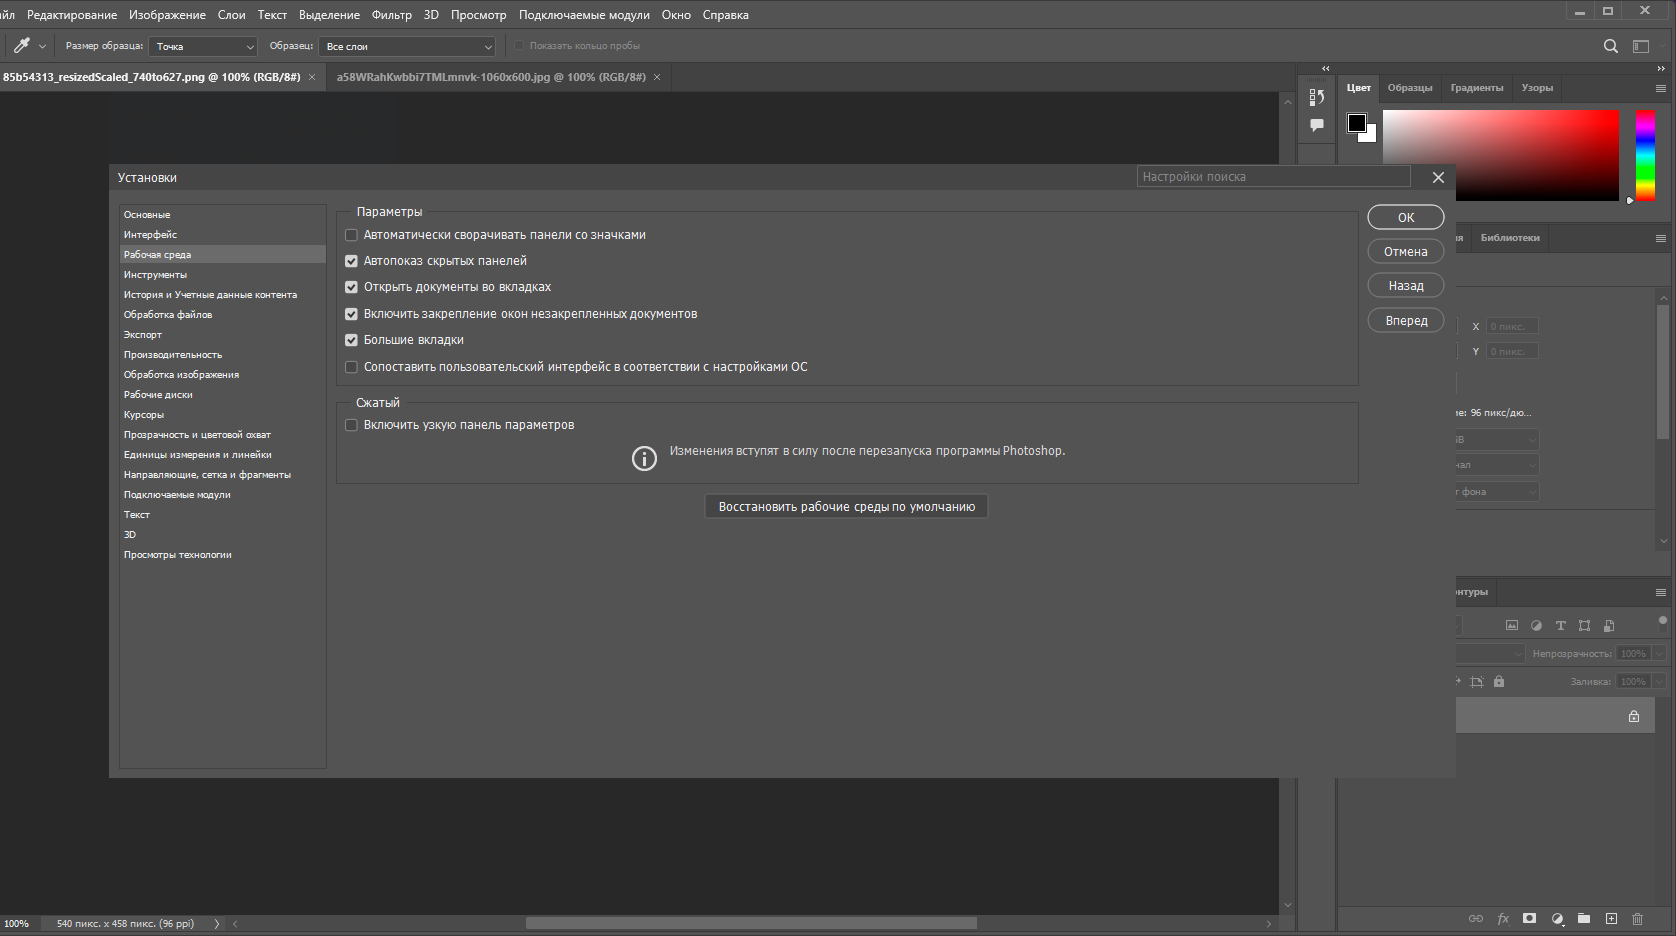Click the Cancel (Отмена) button
Image resolution: width=1676 pixels, height=936 pixels.
click(x=1406, y=252)
